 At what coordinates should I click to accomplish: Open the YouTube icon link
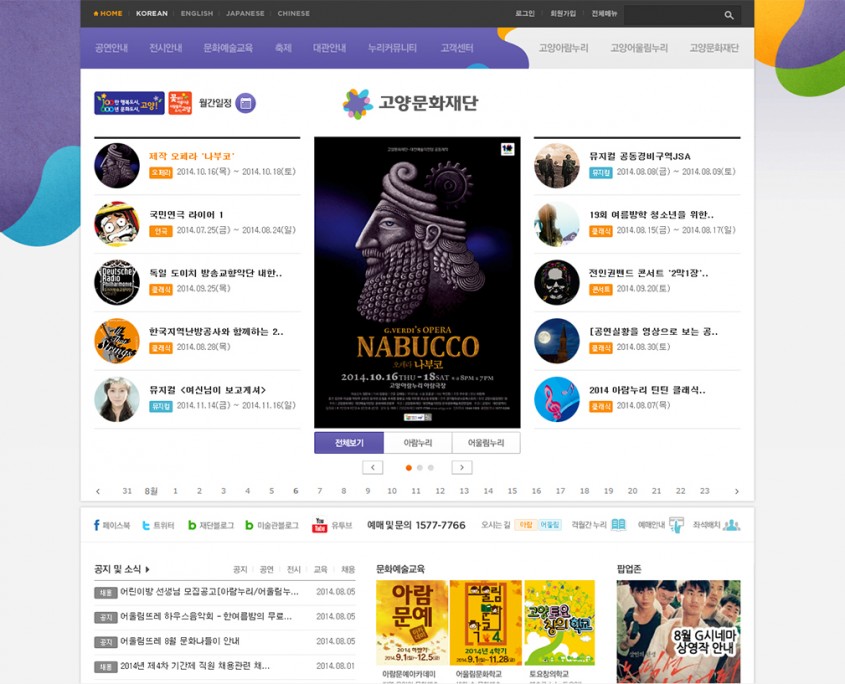coord(320,525)
